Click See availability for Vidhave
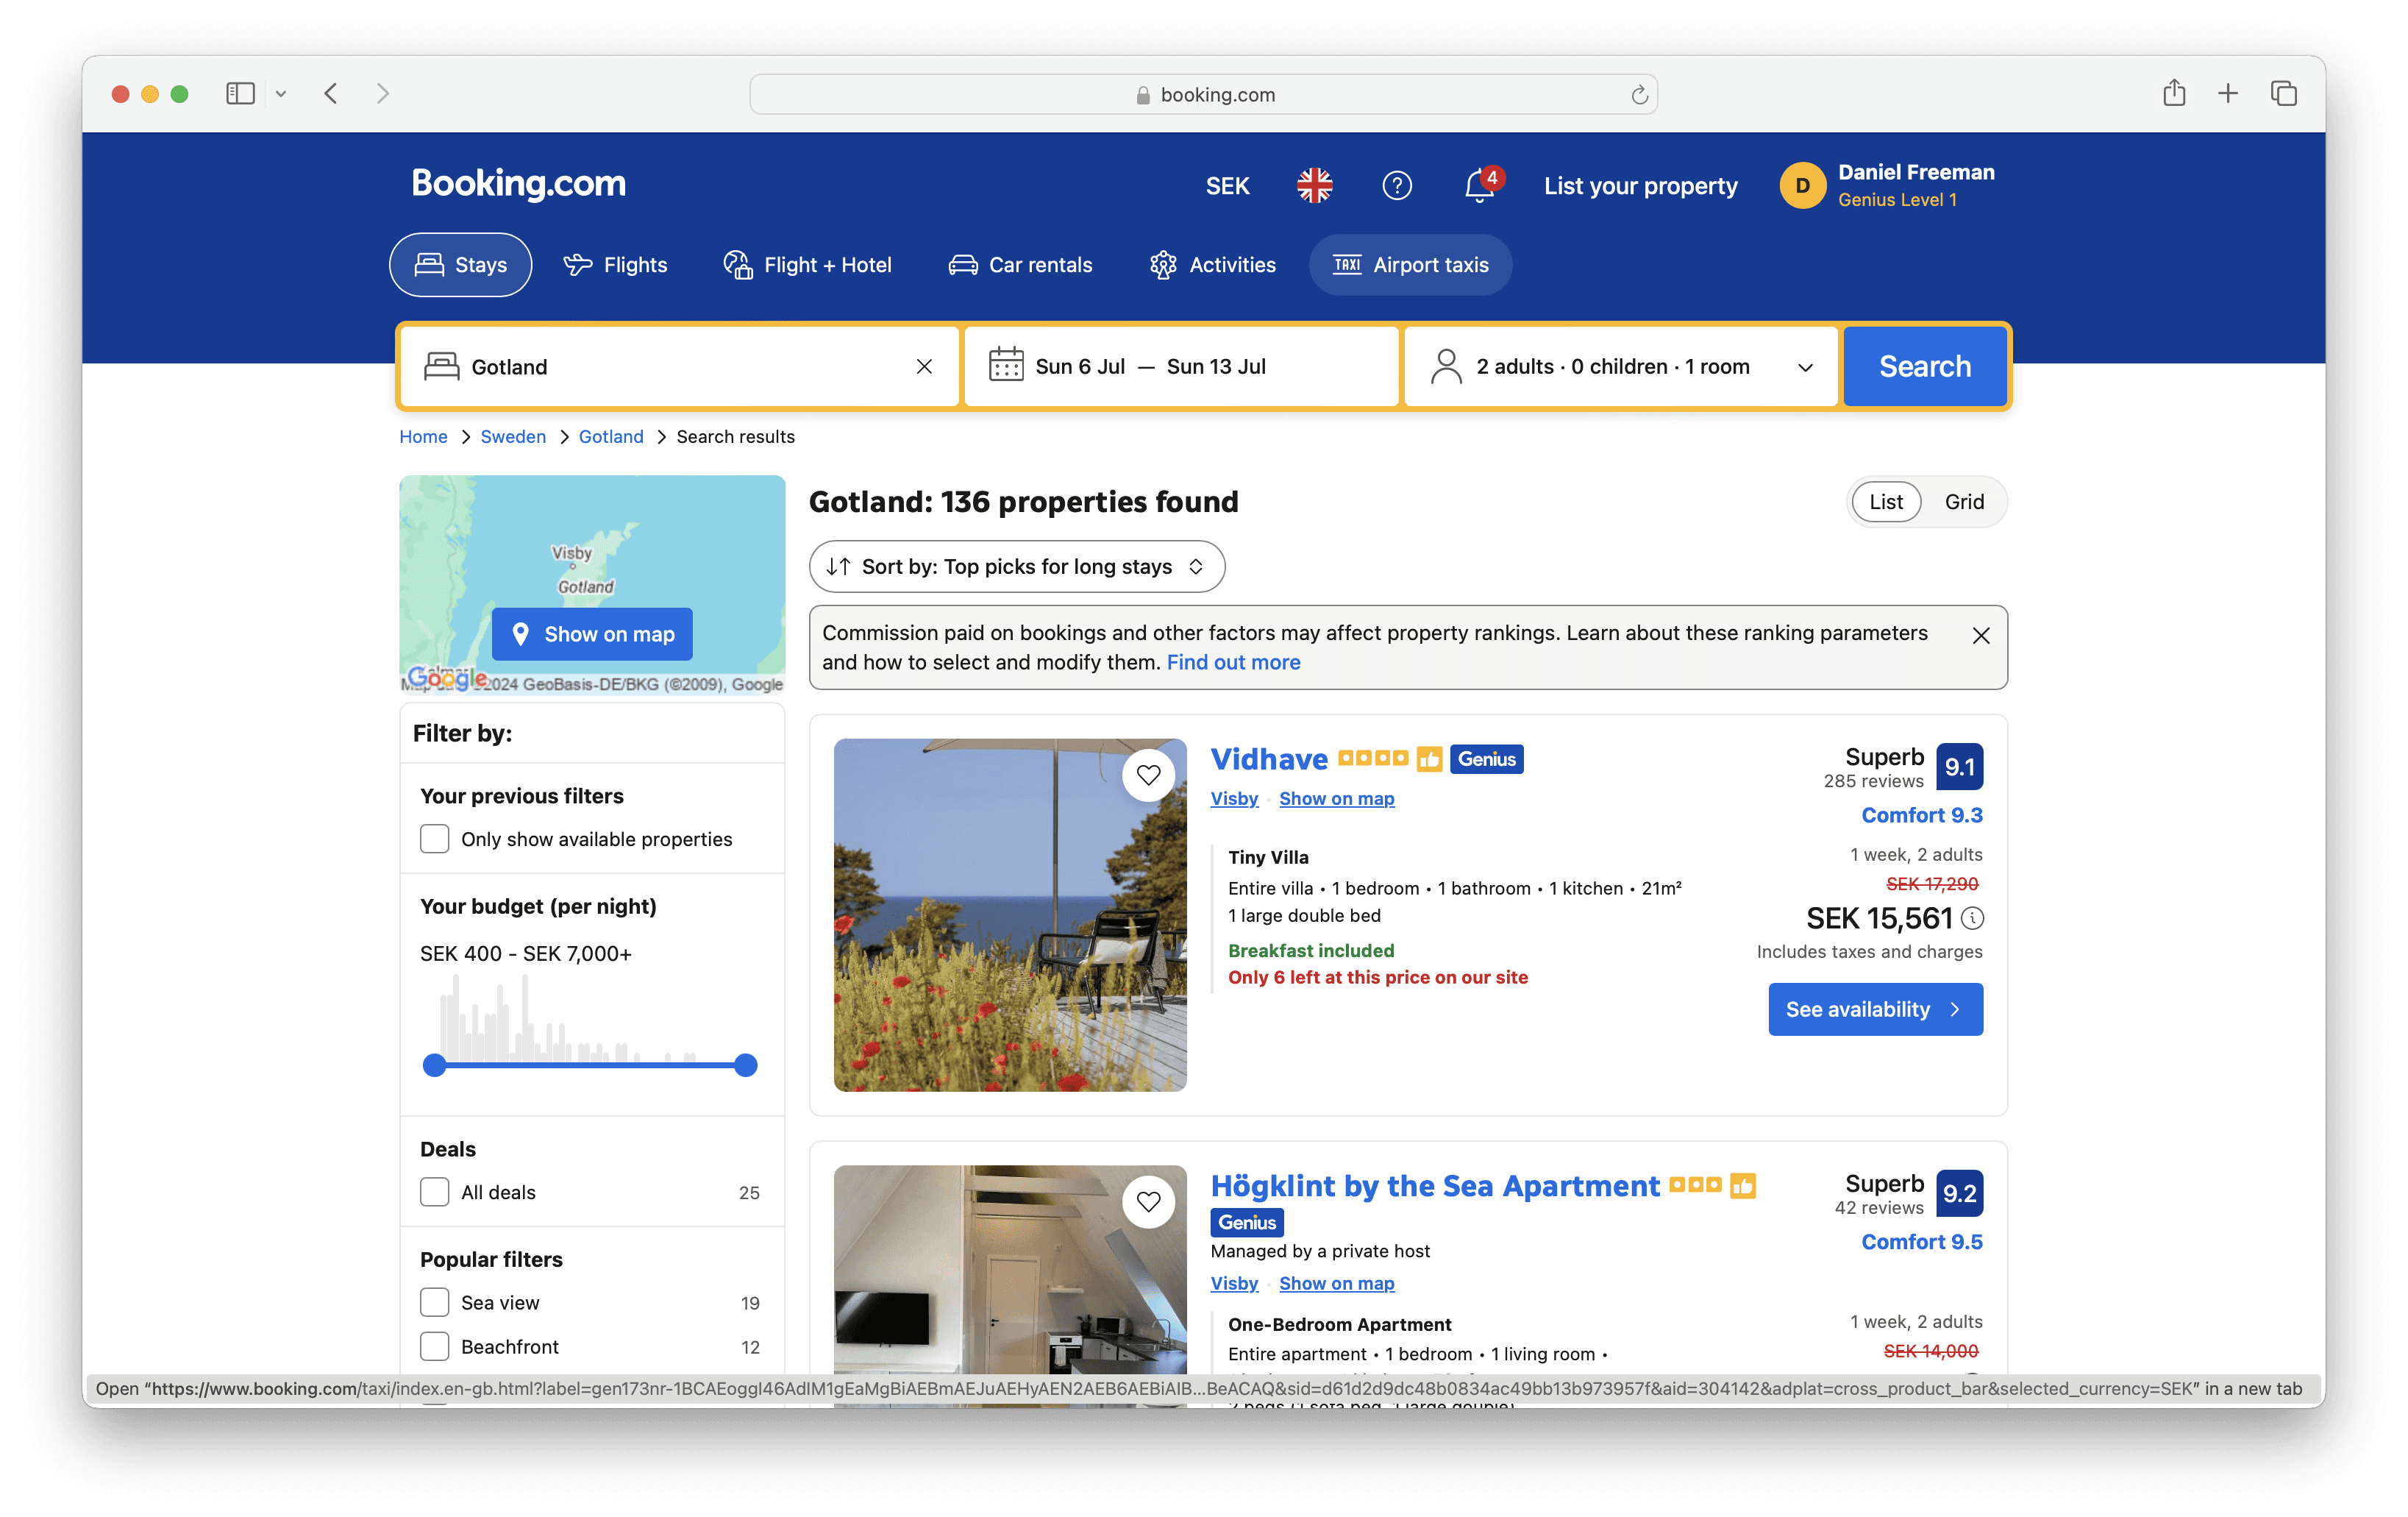This screenshot has width=2408, height=1517. [x=1875, y=1009]
